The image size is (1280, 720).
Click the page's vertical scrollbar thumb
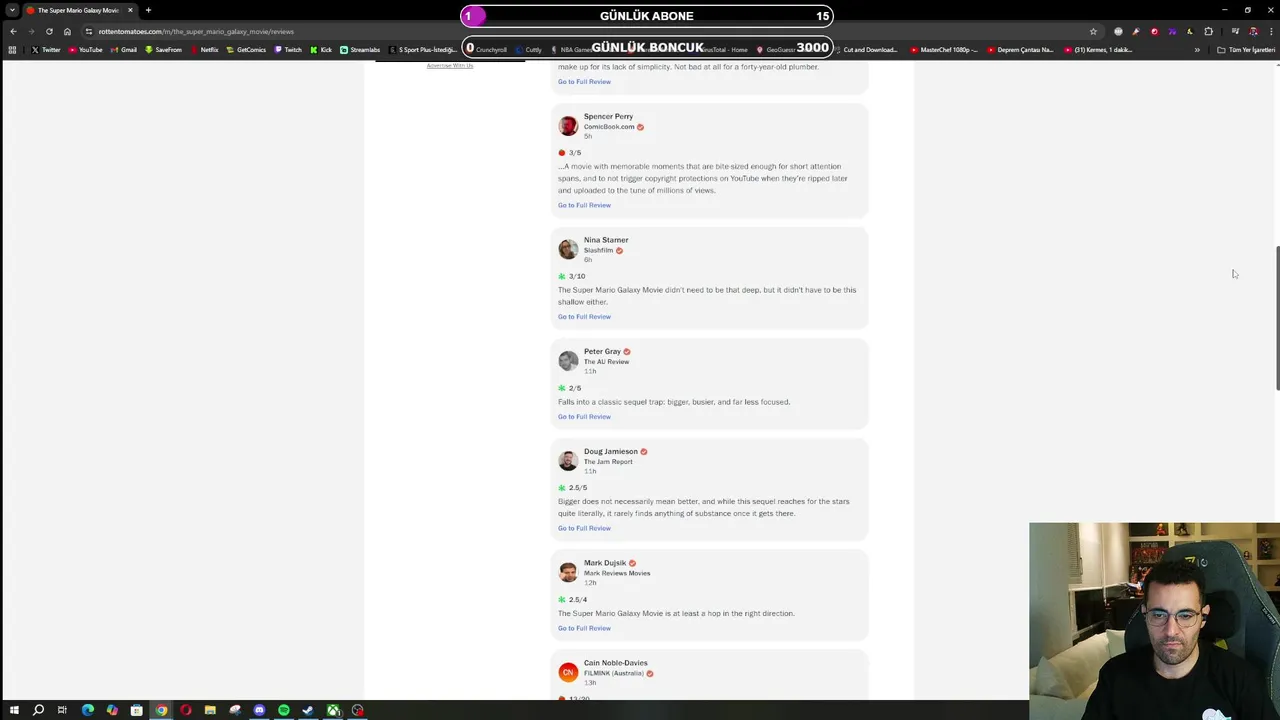(1276, 318)
